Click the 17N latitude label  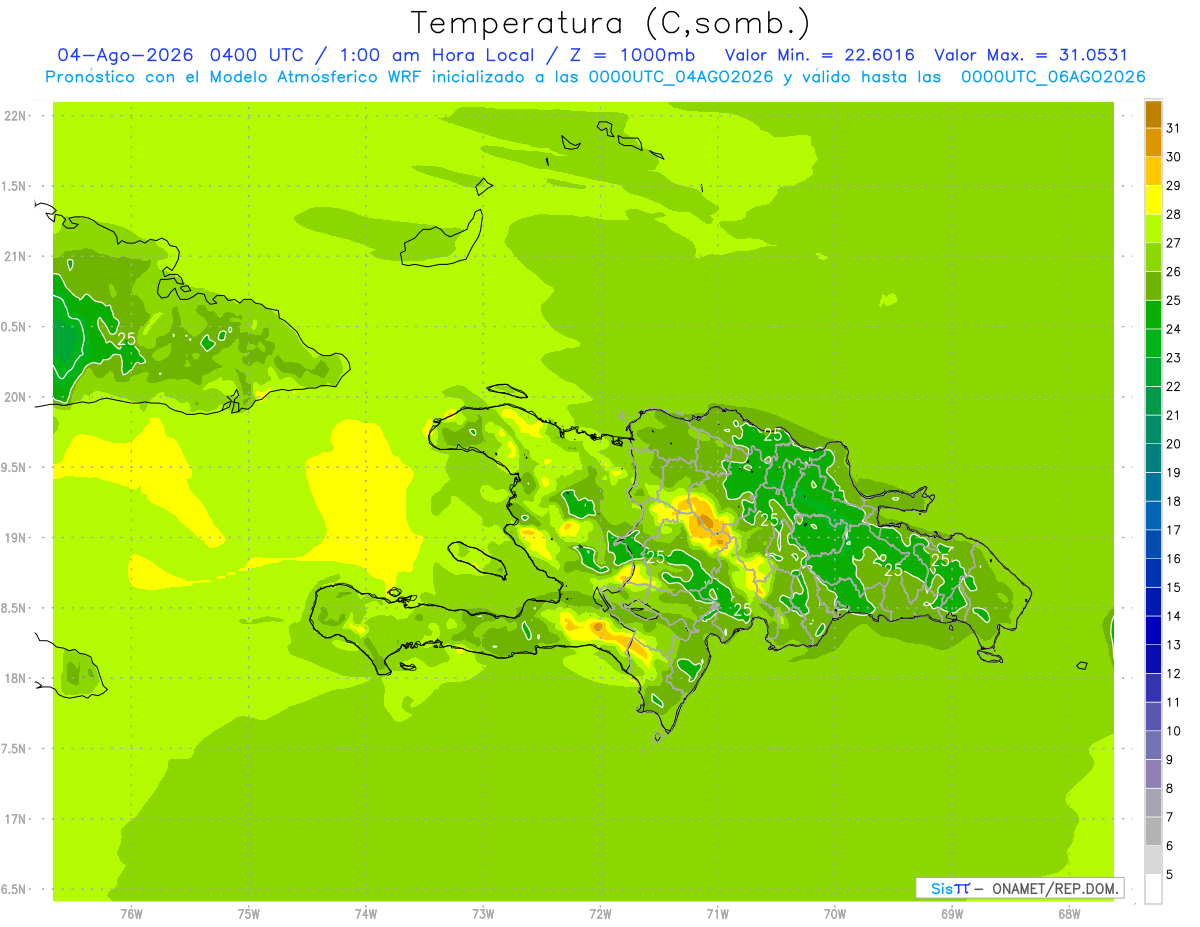point(16,819)
